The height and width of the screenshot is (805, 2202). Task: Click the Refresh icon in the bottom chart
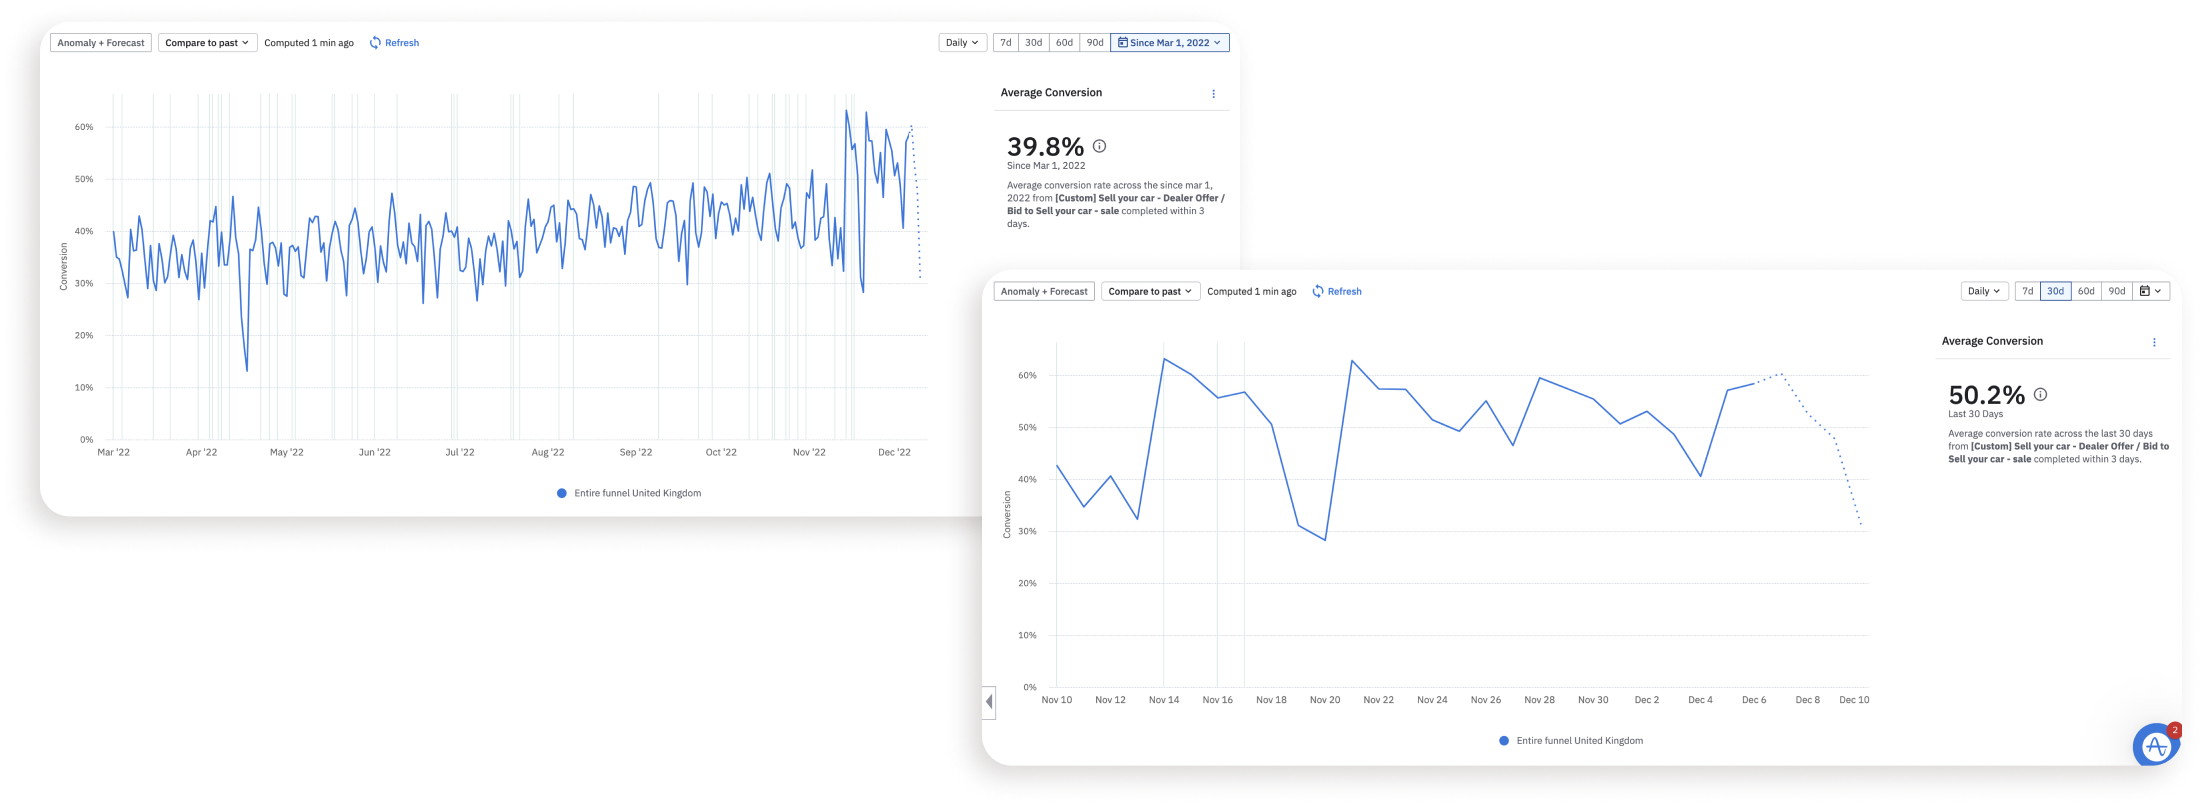1318,292
